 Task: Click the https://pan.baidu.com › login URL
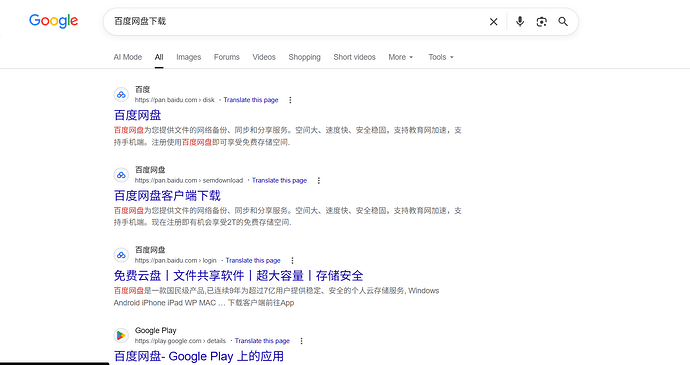176,261
